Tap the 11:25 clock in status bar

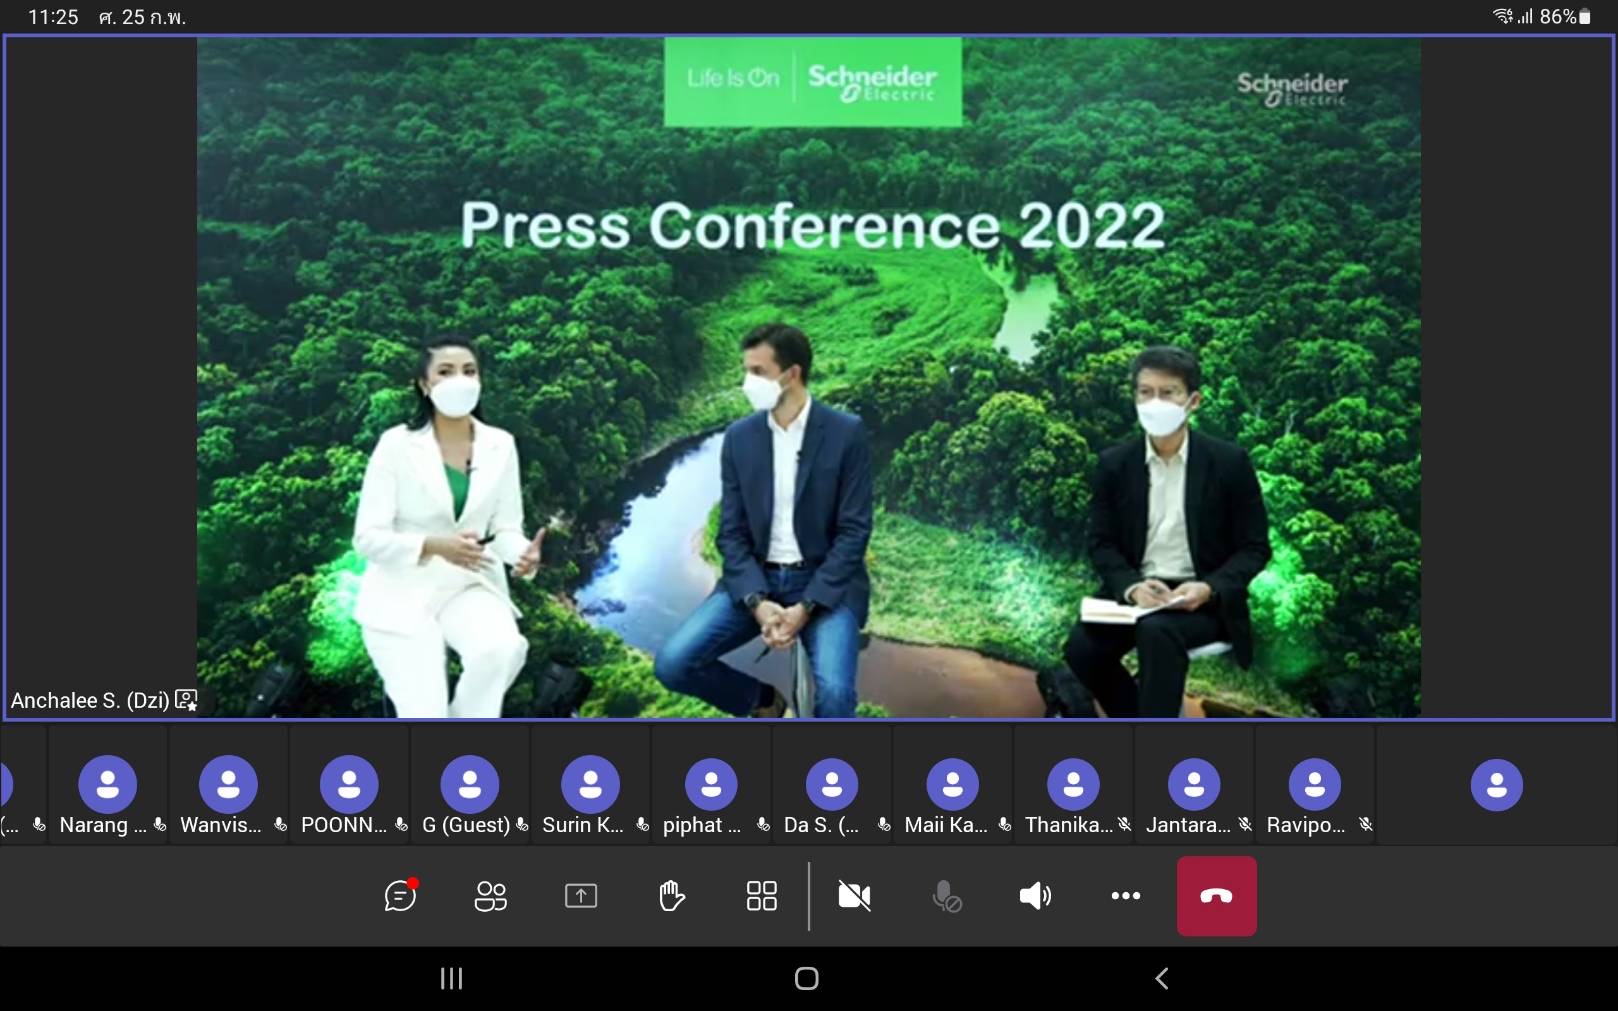point(53,17)
